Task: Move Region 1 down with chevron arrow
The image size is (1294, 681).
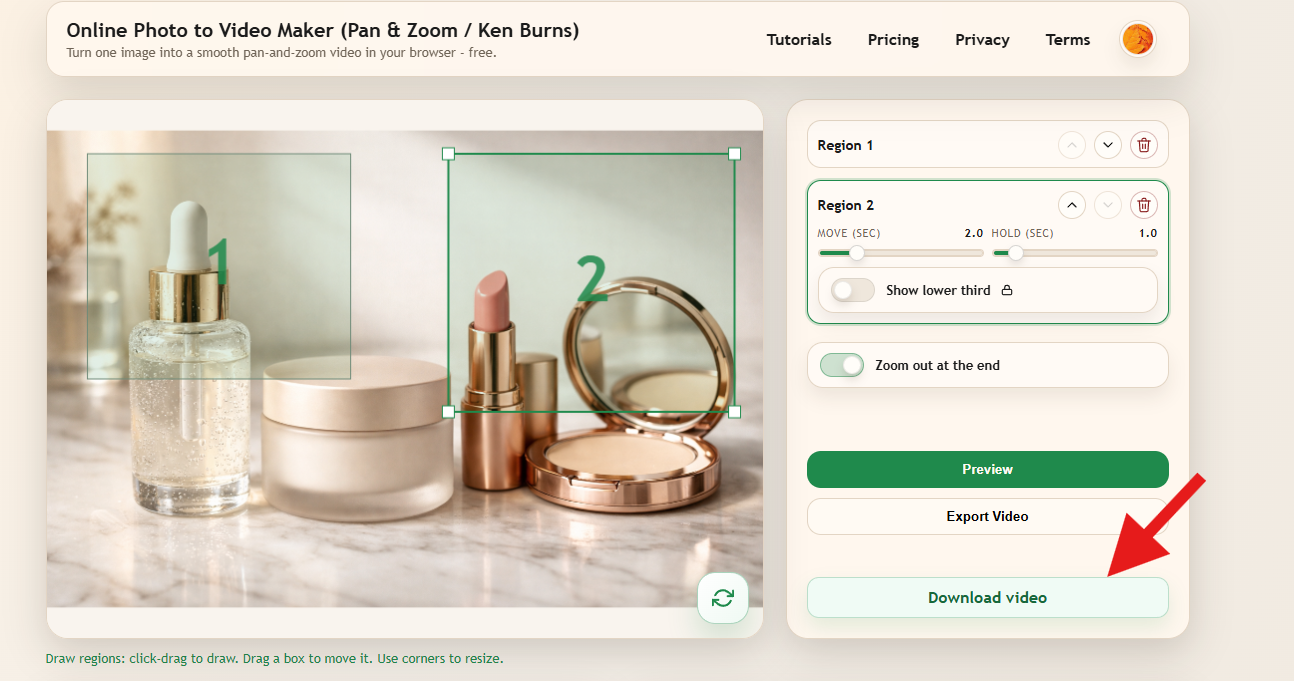Action: (1107, 145)
